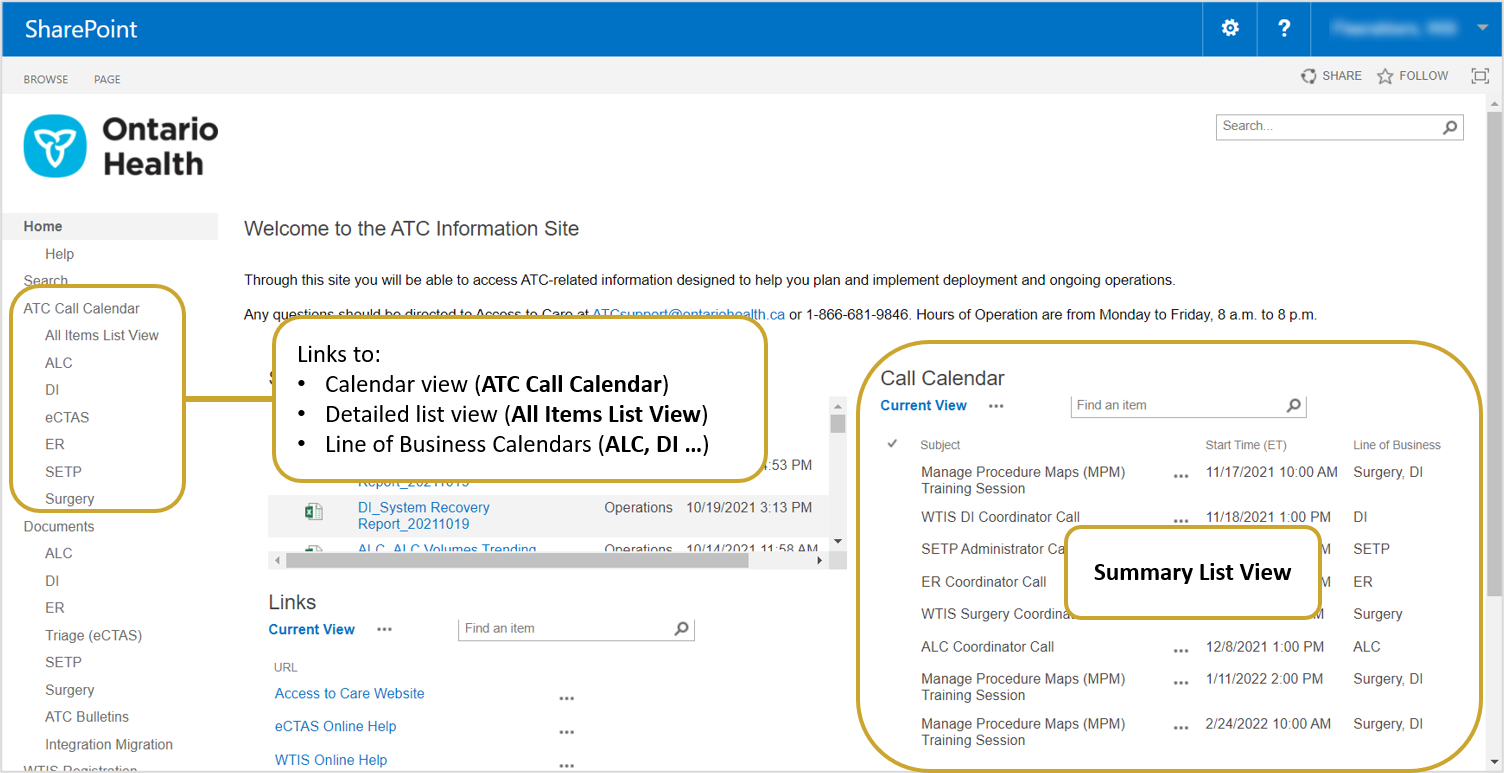1504x773 pixels.
Task: Click the Share icon button
Action: pyautogui.click(x=1331, y=76)
